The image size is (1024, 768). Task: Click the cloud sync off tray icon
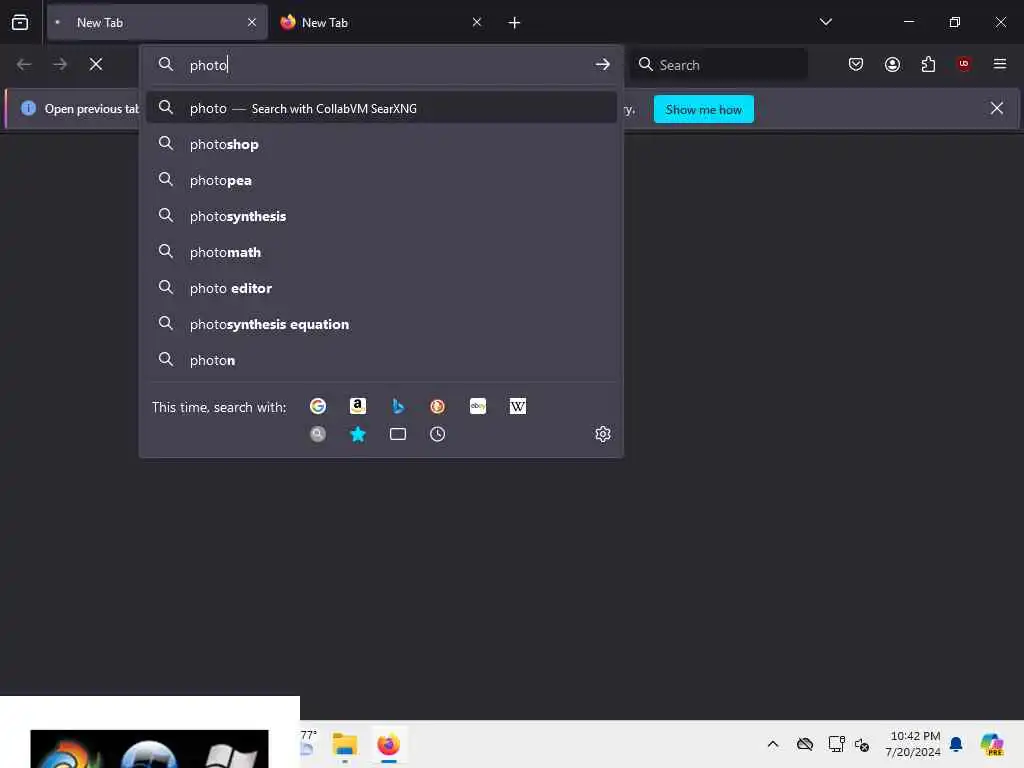(x=805, y=744)
